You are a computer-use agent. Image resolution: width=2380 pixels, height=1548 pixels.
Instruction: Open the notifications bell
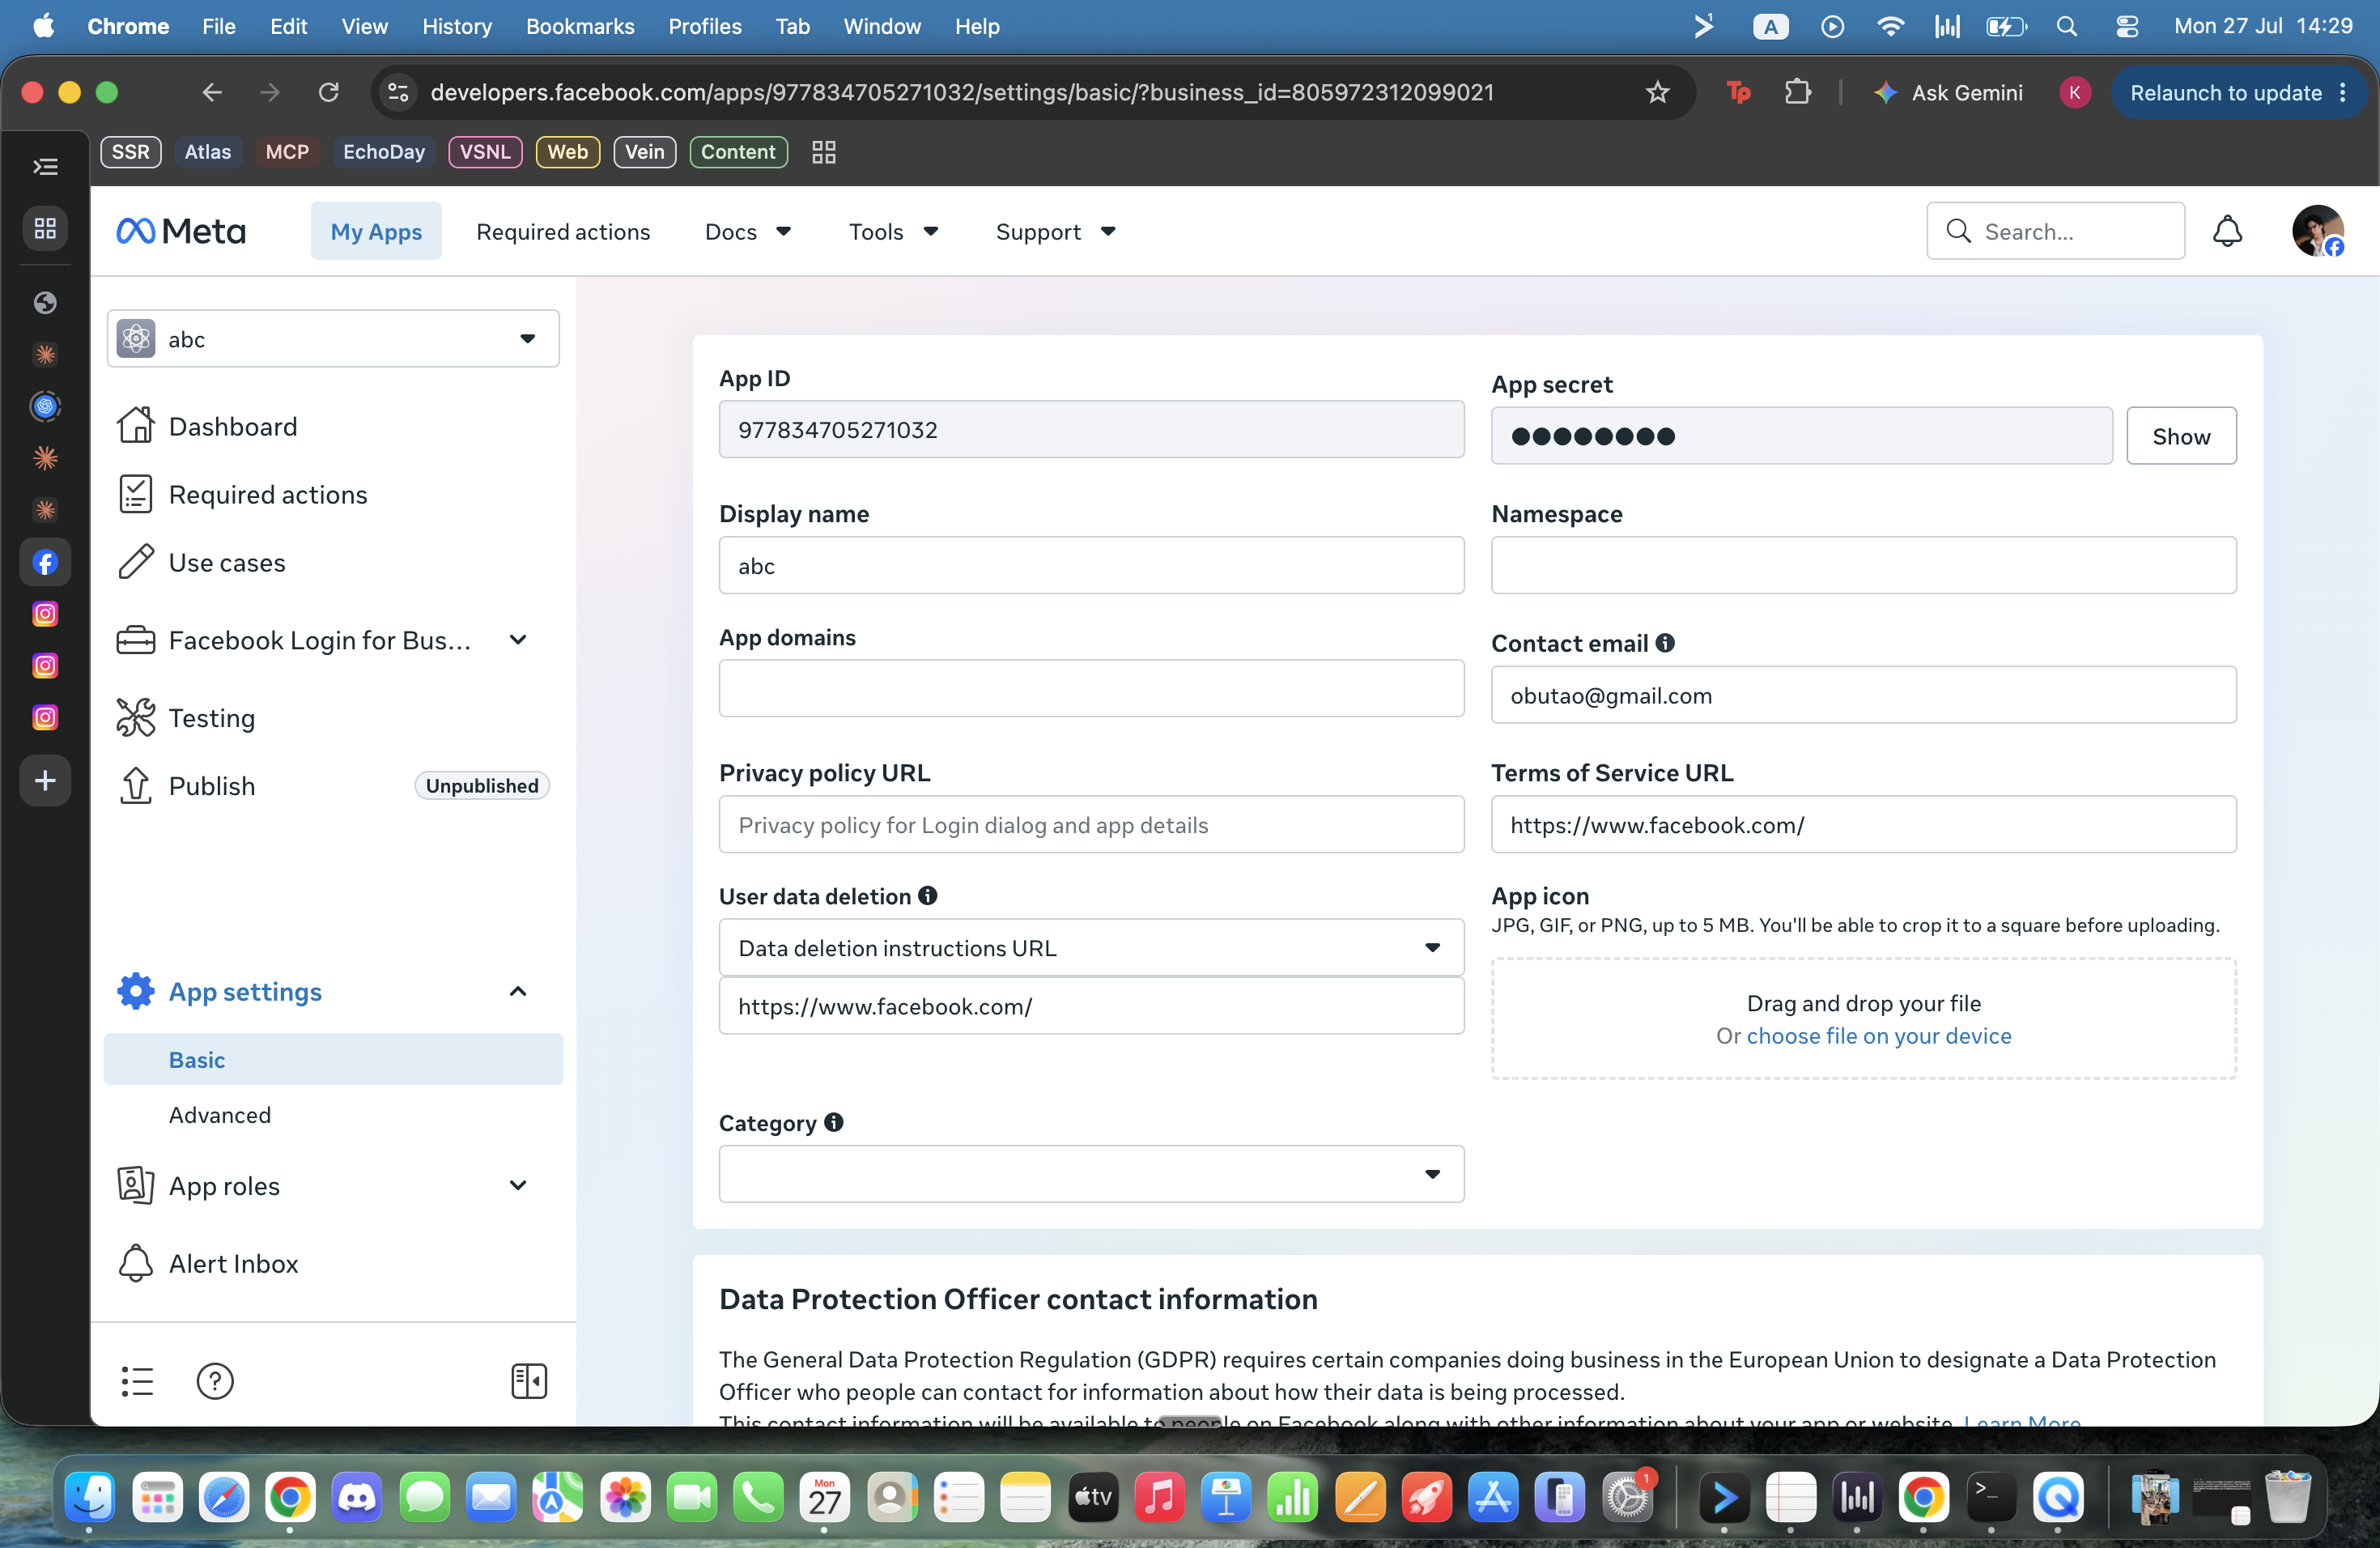point(2227,231)
